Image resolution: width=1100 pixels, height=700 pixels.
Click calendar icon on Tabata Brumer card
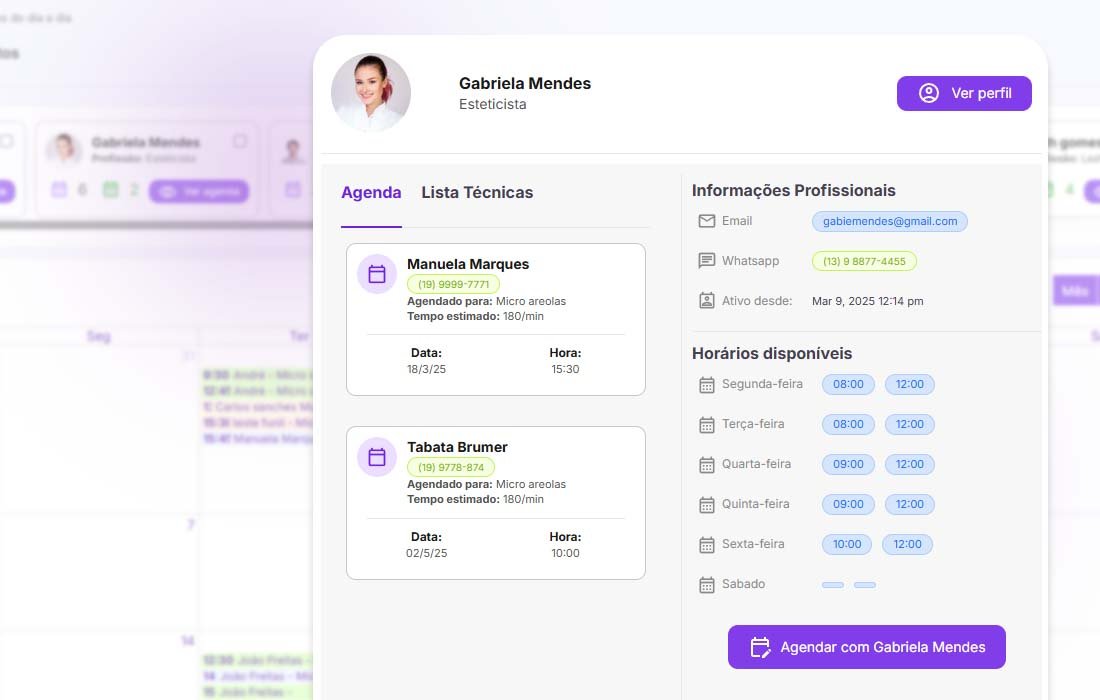377,457
